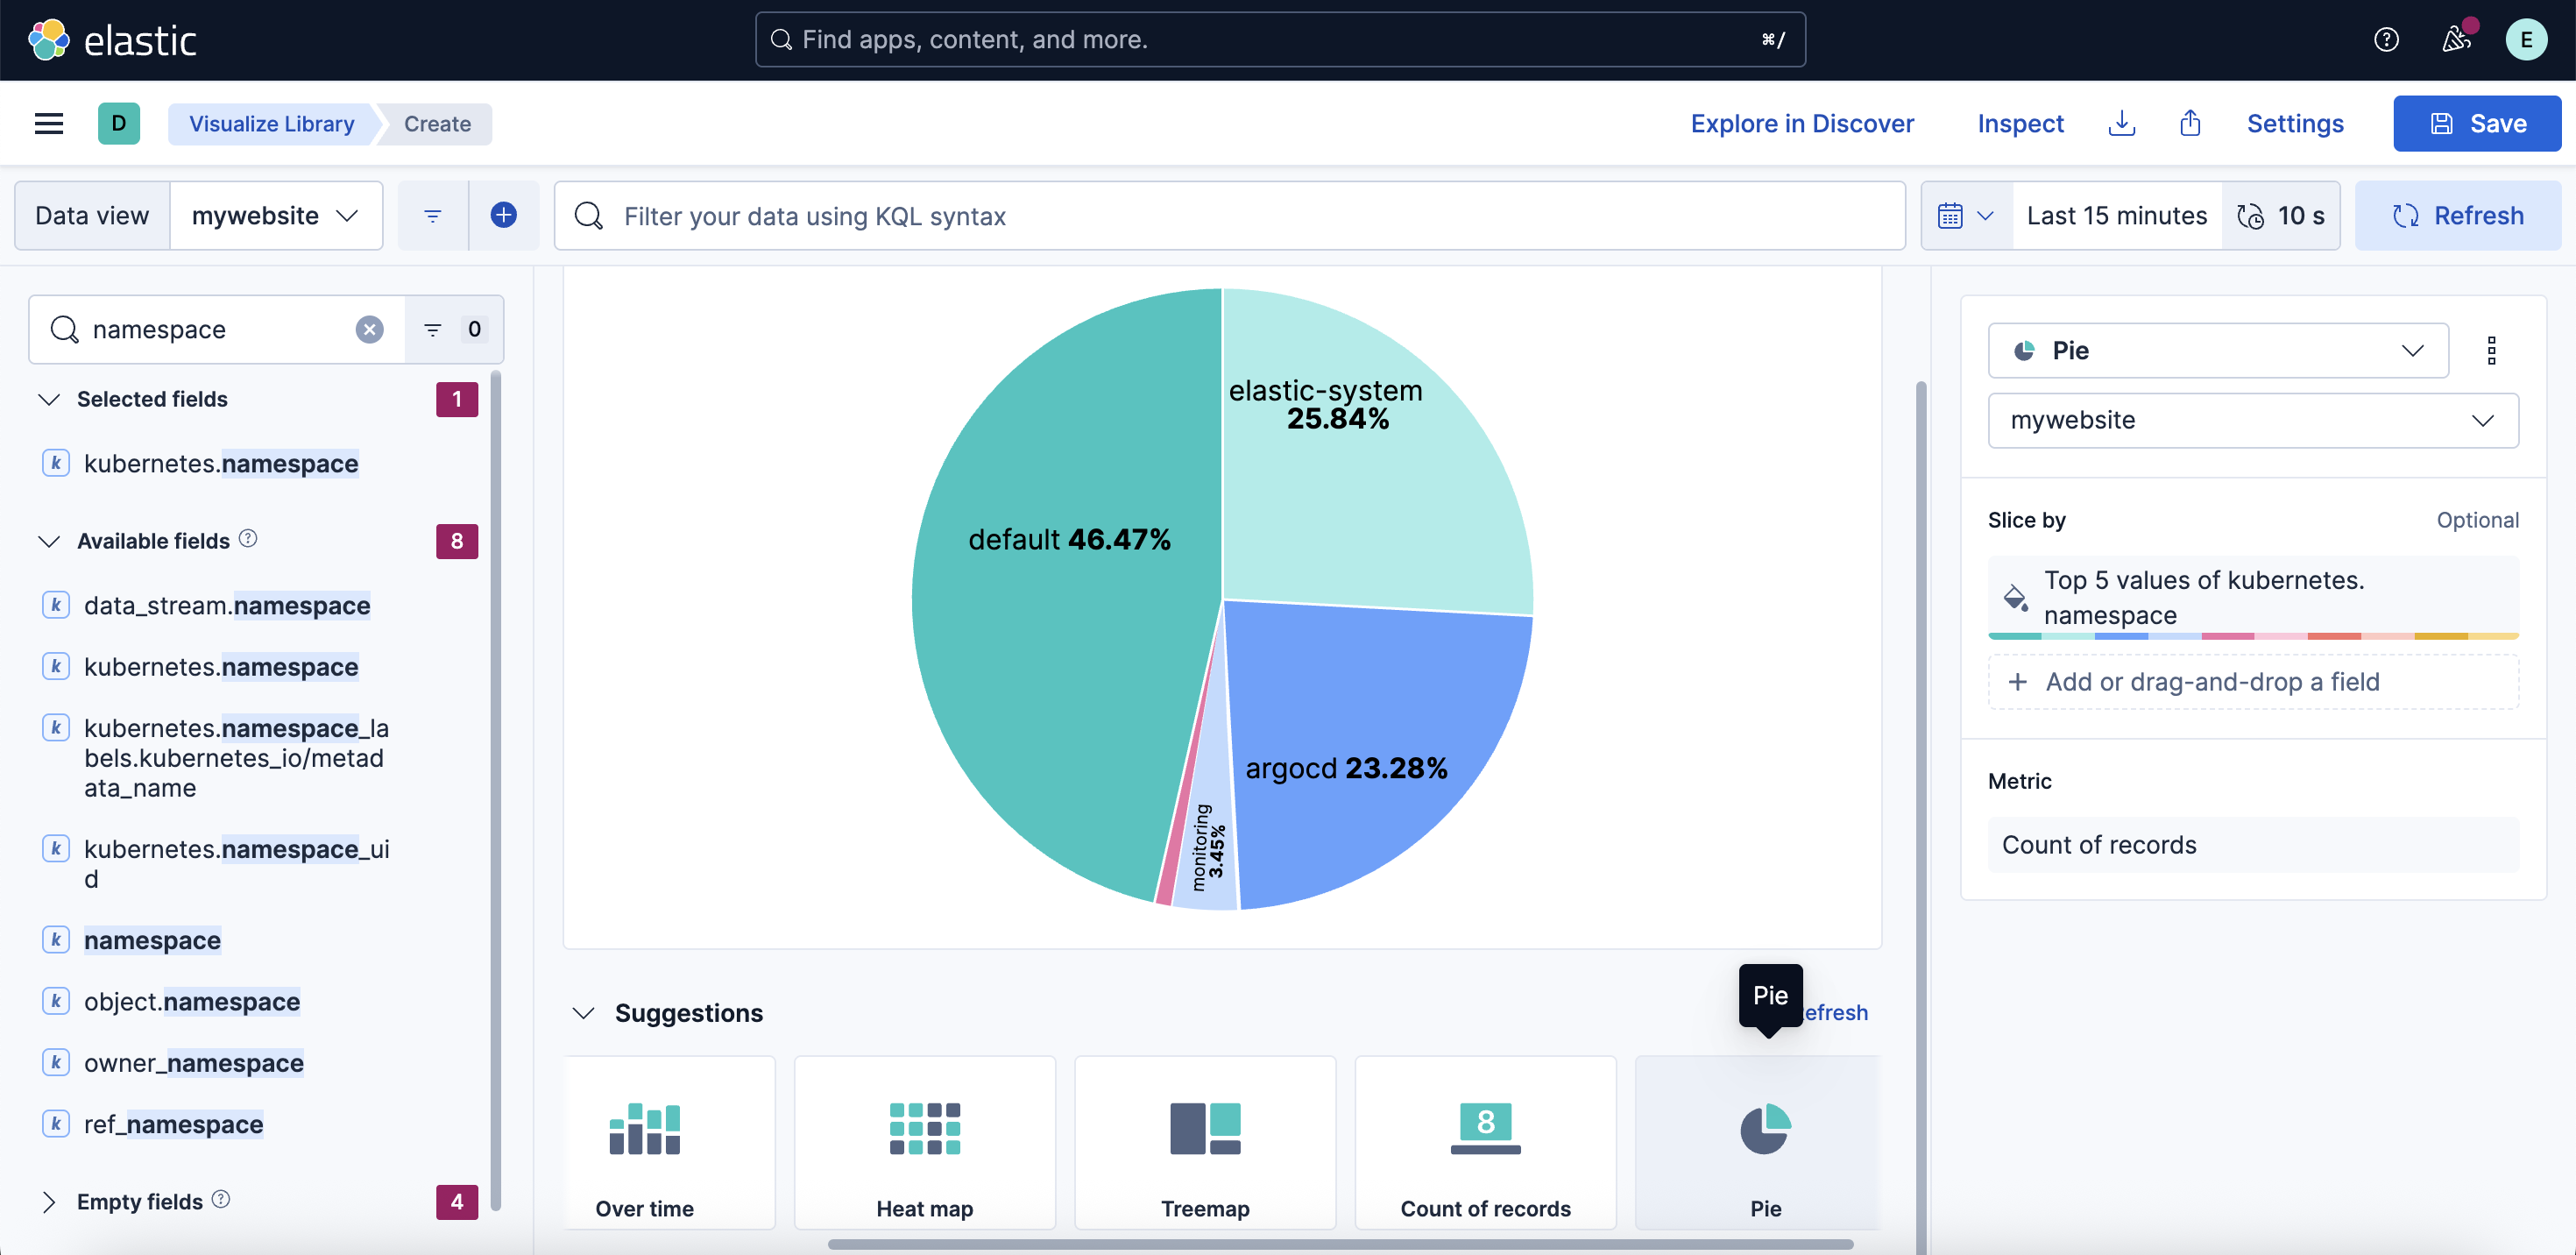Collapse the Available fields section
The width and height of the screenshot is (2576, 1255).
(x=48, y=541)
